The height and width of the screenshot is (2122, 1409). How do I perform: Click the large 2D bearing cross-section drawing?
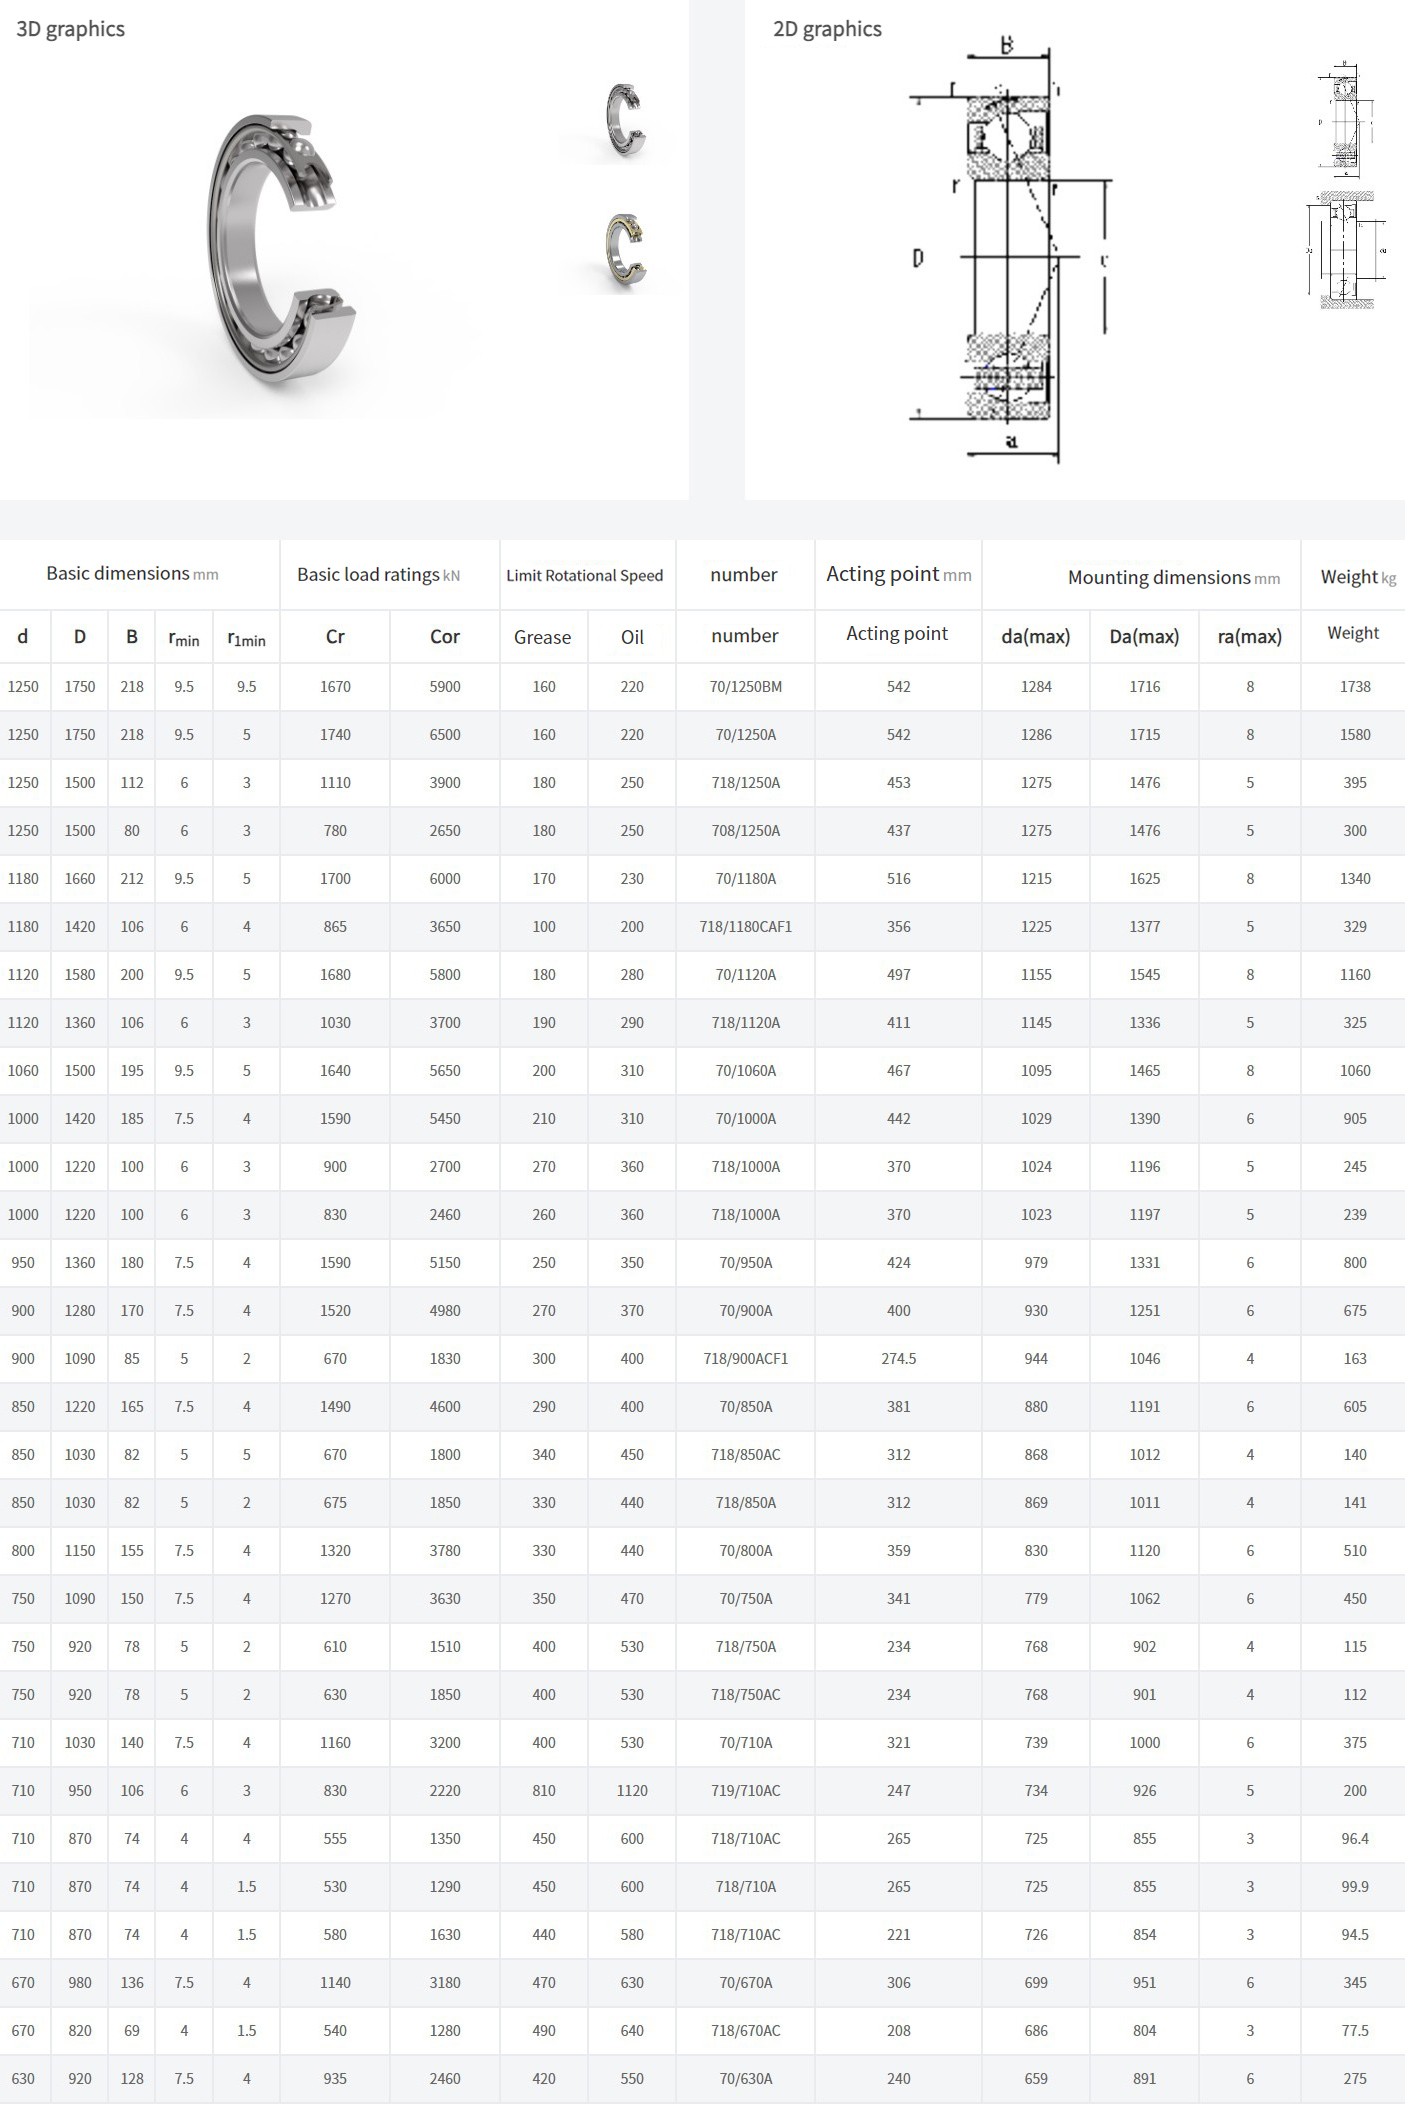coord(1012,249)
